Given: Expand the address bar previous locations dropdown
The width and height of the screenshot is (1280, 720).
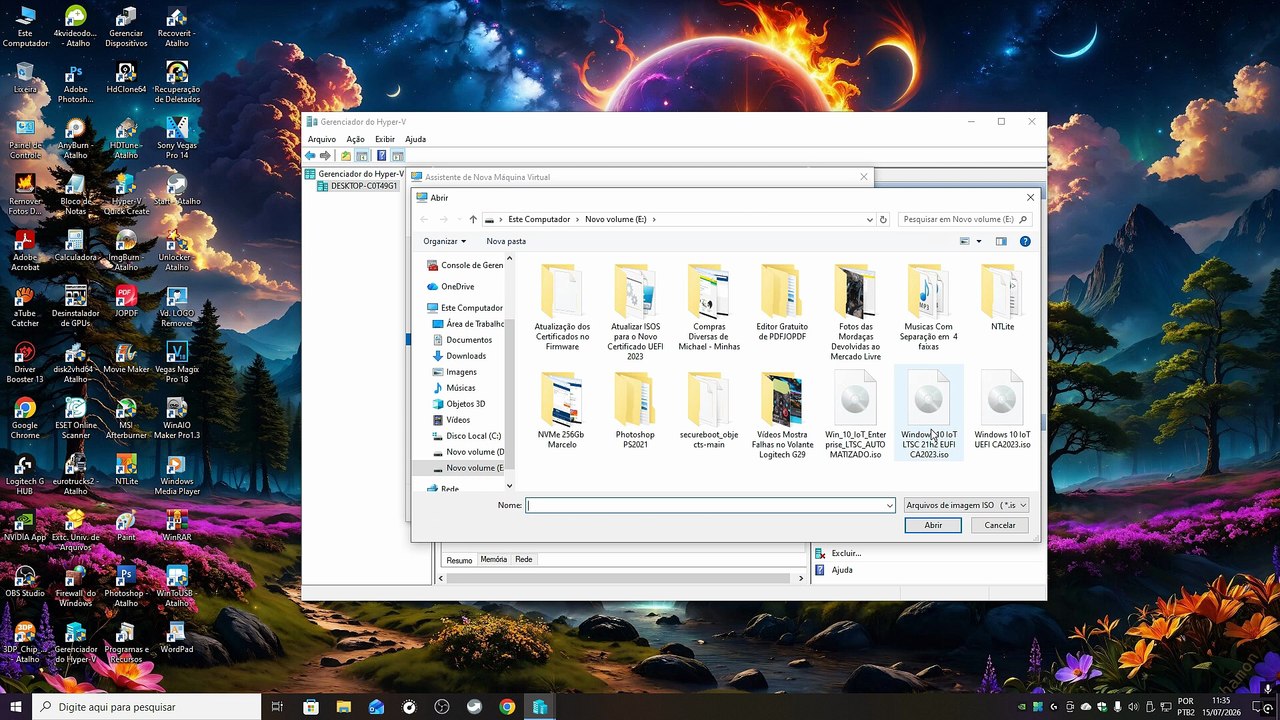Looking at the screenshot, I should [870, 219].
